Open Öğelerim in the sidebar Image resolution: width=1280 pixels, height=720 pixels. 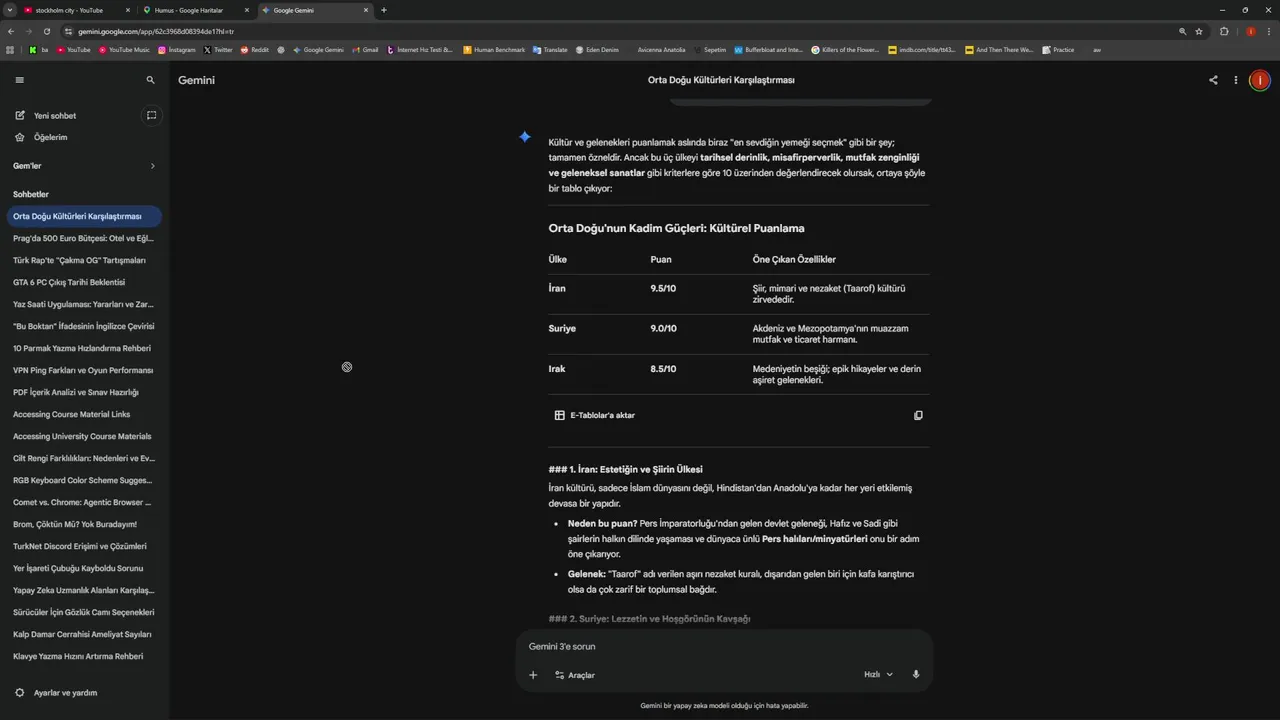50,137
